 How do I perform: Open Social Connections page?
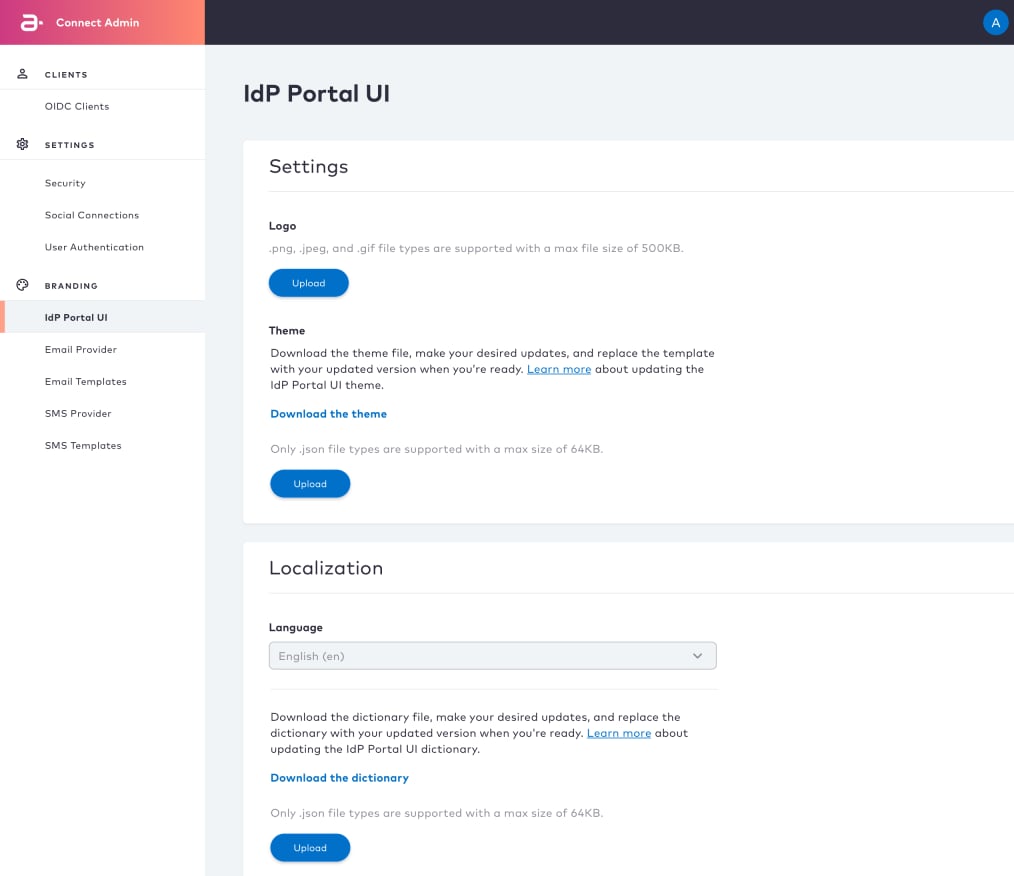click(92, 215)
